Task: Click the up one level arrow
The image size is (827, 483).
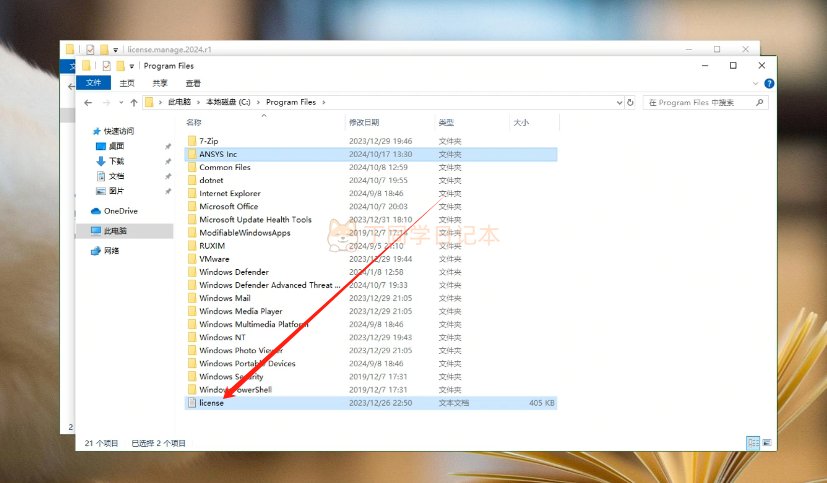Action: point(133,103)
